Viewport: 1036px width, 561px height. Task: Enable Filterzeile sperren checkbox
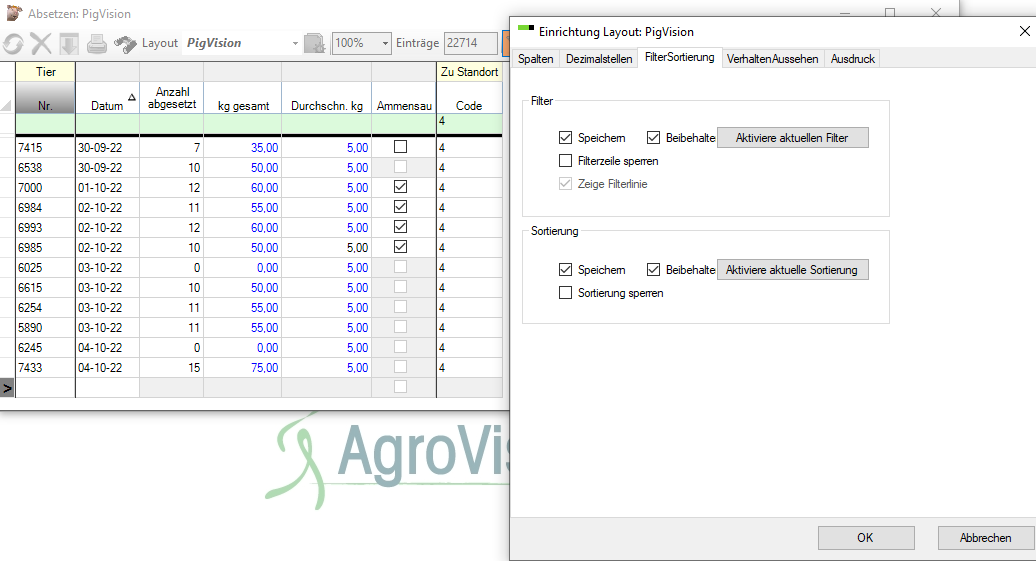(565, 161)
